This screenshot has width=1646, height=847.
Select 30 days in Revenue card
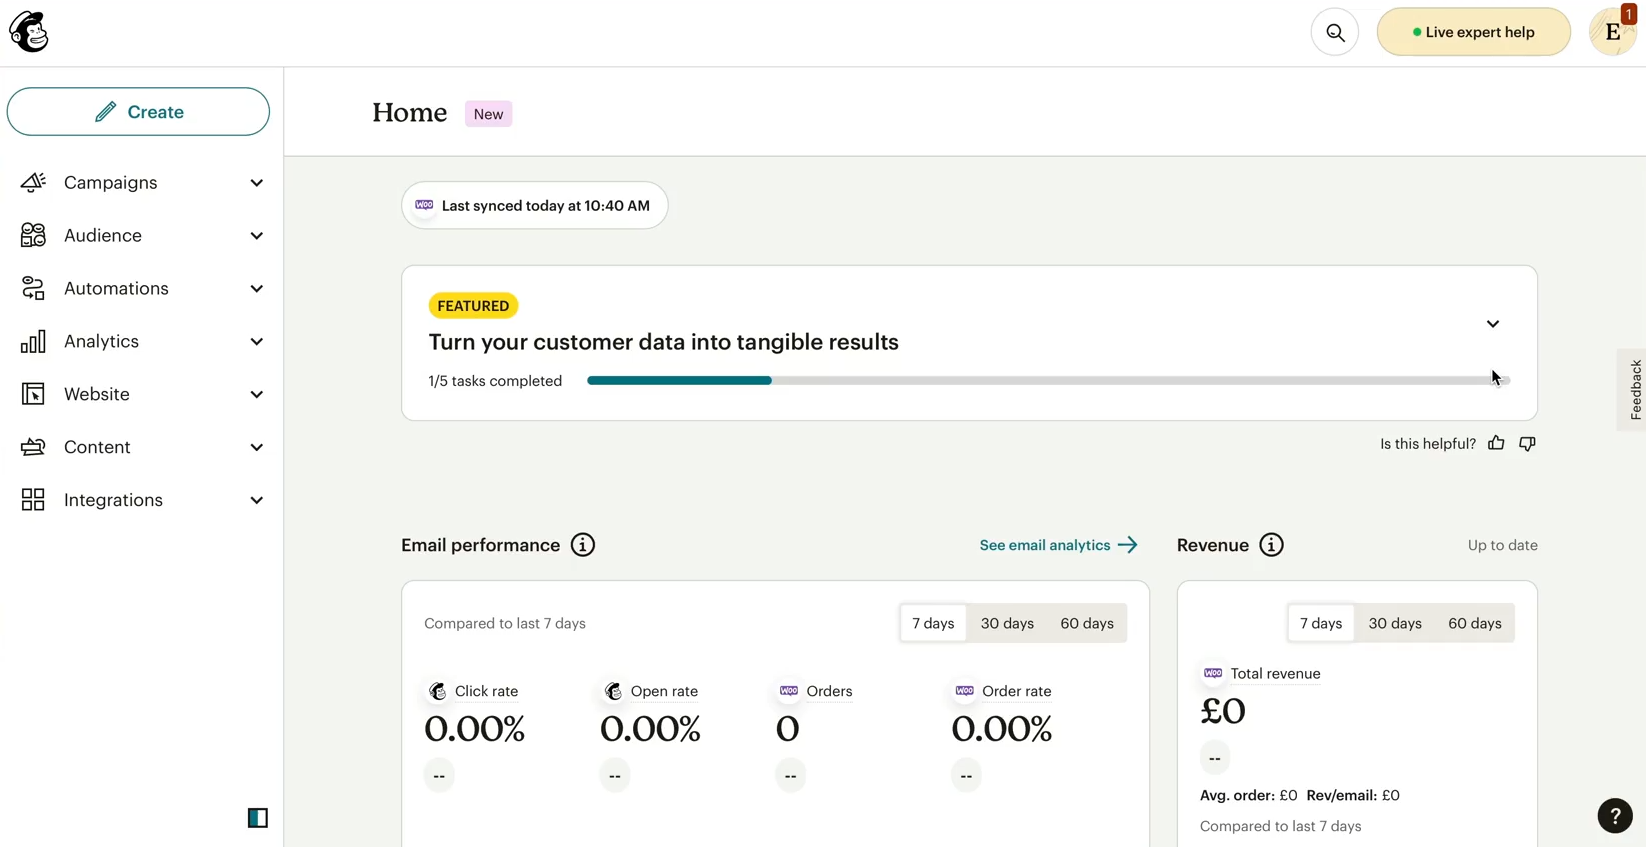(1395, 623)
